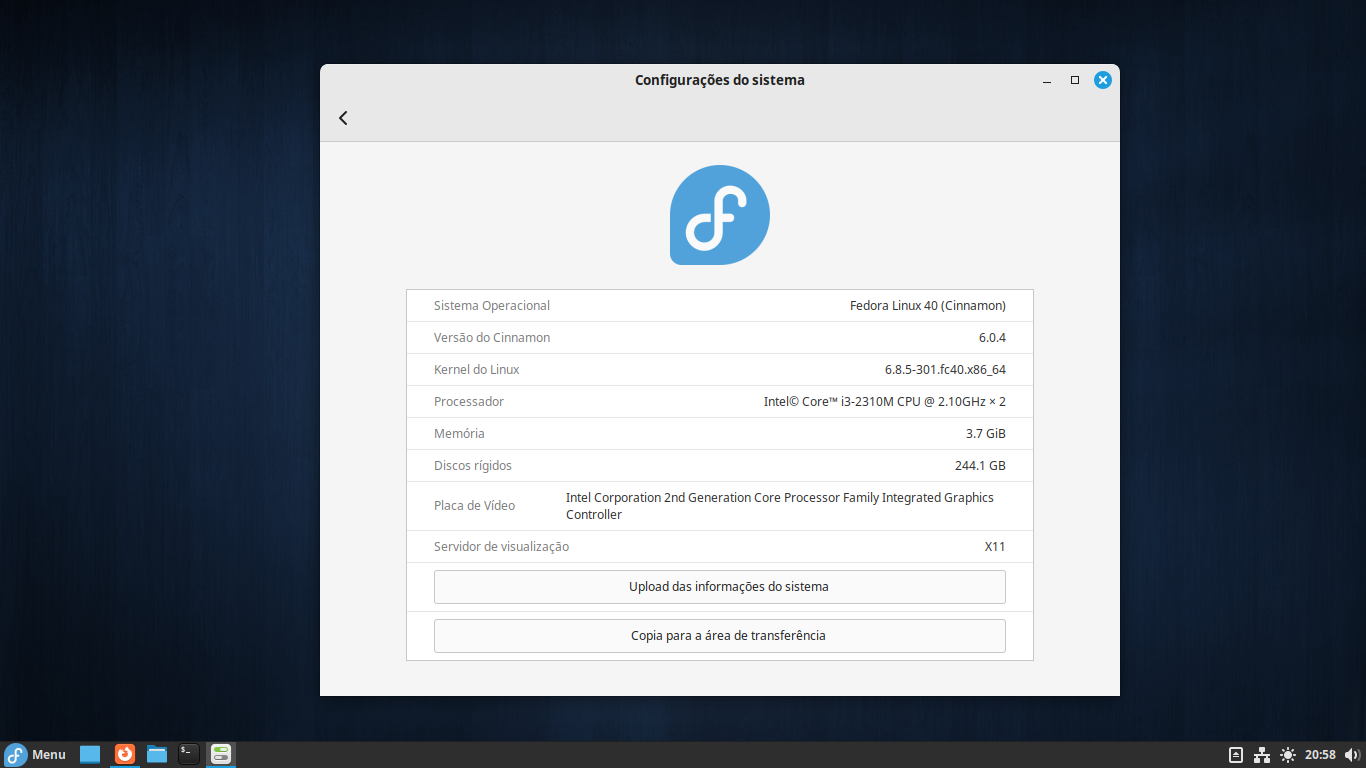The image size is (1366, 768).
Task: Click the Fedora logo in system info
Action: (x=720, y=215)
